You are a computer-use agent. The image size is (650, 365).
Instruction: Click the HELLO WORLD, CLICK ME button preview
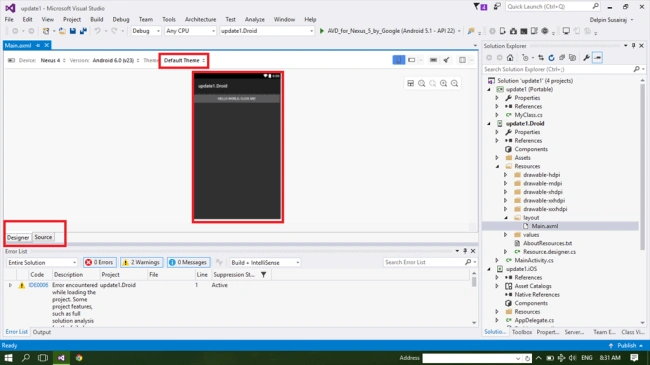pyautogui.click(x=237, y=99)
